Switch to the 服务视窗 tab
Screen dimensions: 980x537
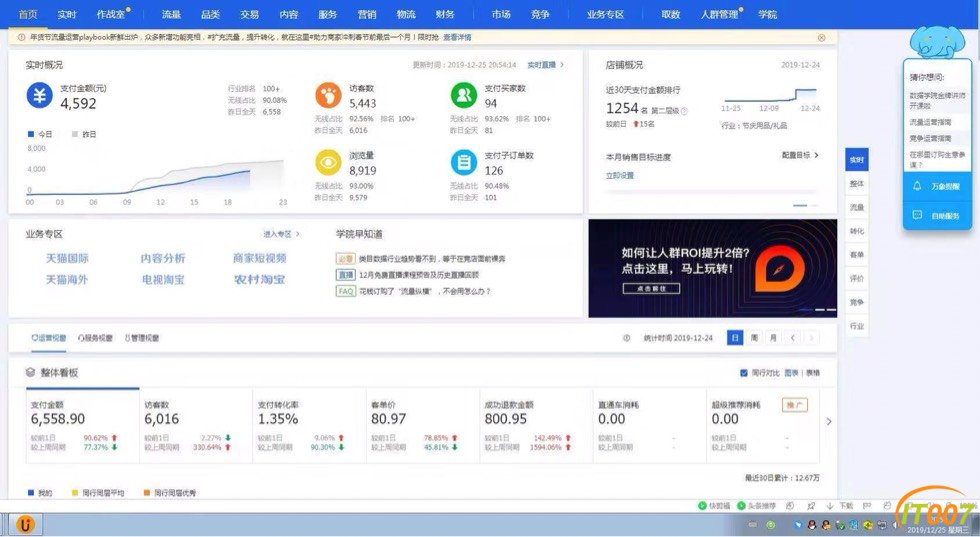95,338
